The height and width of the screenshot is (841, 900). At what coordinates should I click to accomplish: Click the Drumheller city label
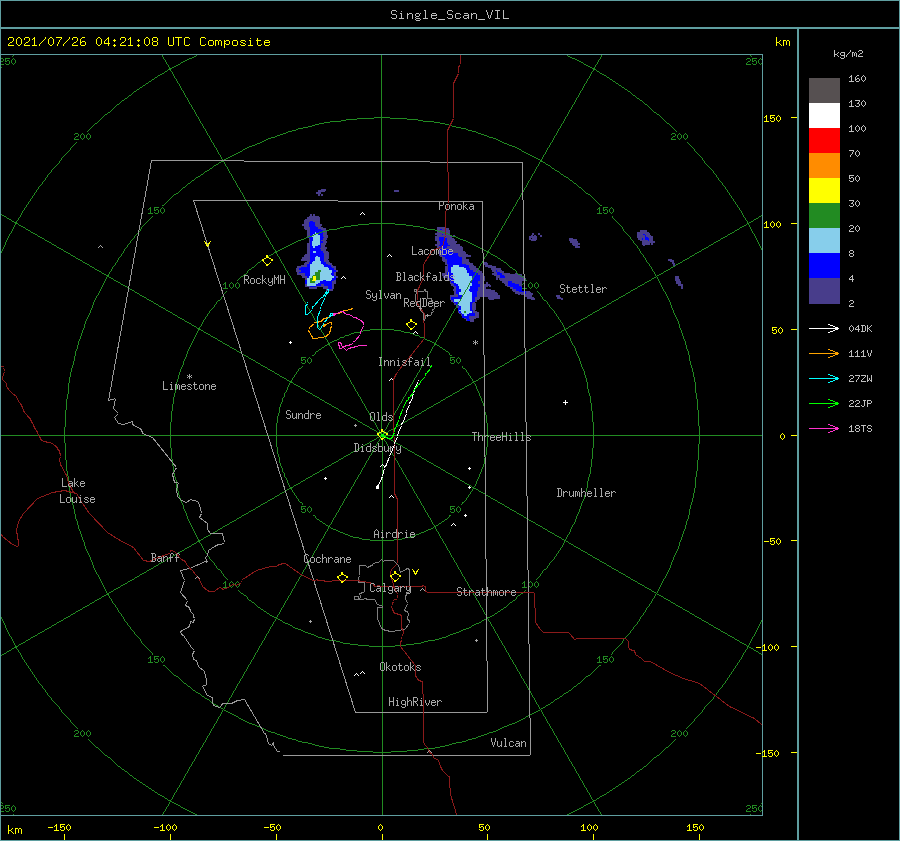point(586,493)
